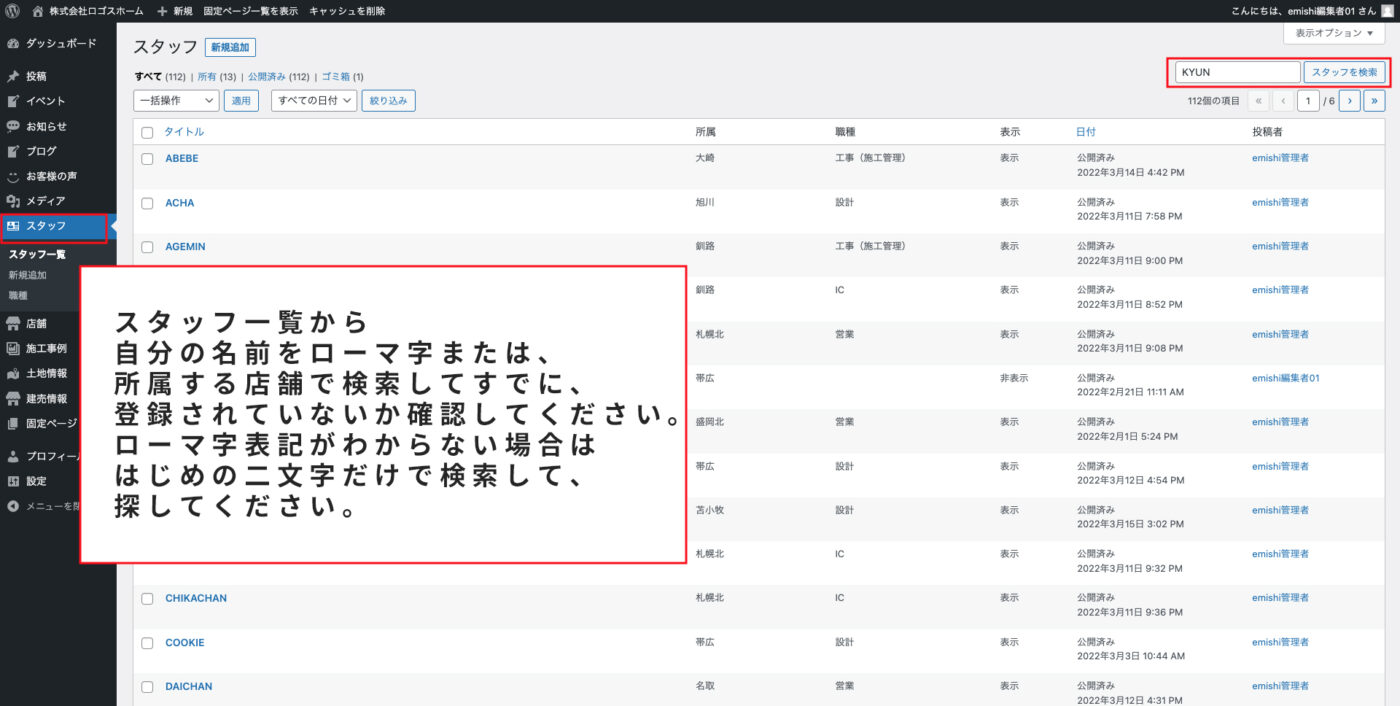Click the user avatar icon in admin bar
Viewport: 1400px width, 706px height.
[x=1387, y=11]
